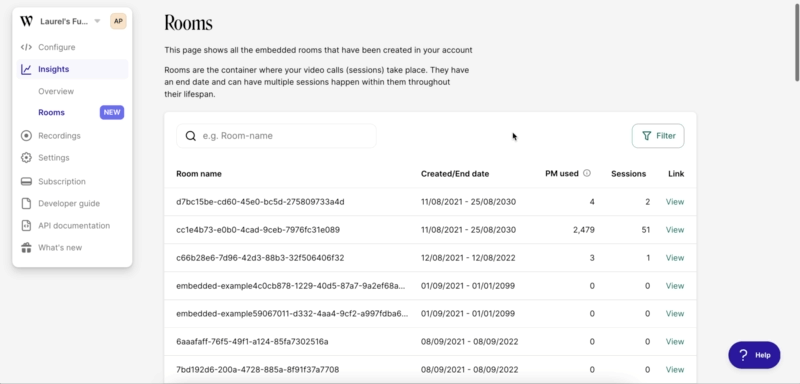Click the search magnifier icon
The image size is (800, 384).
click(x=191, y=136)
